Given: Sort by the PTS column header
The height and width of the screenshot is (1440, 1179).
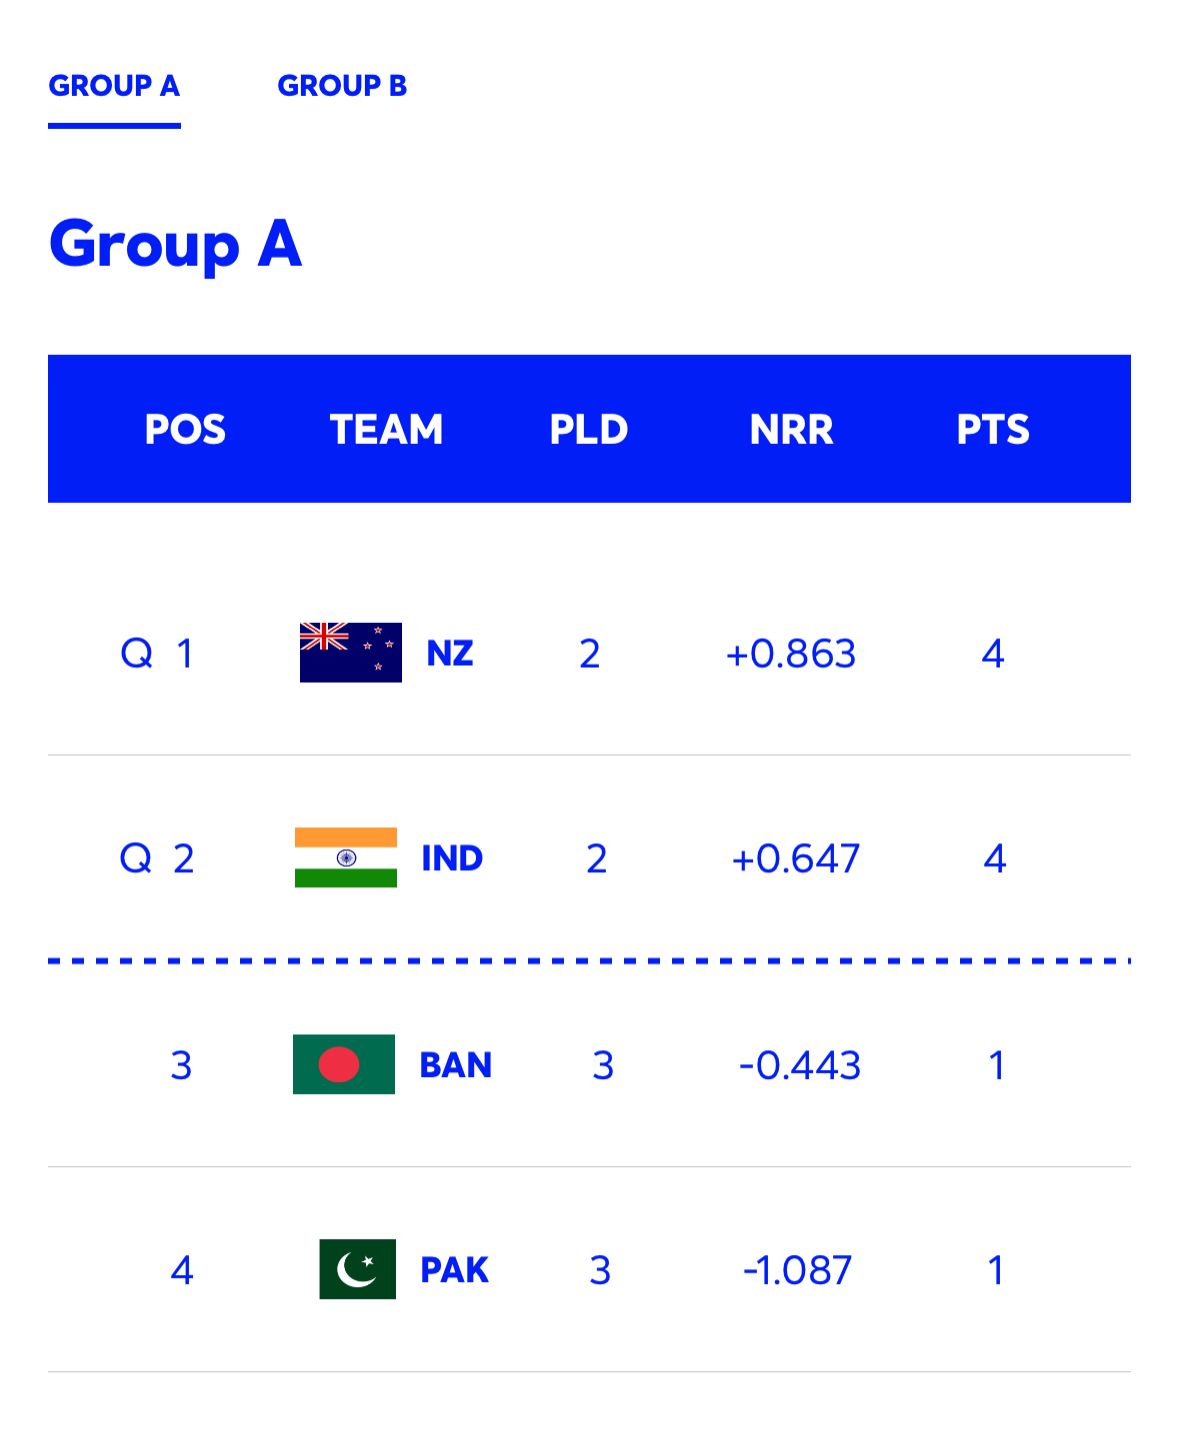Looking at the screenshot, I should [x=996, y=430].
